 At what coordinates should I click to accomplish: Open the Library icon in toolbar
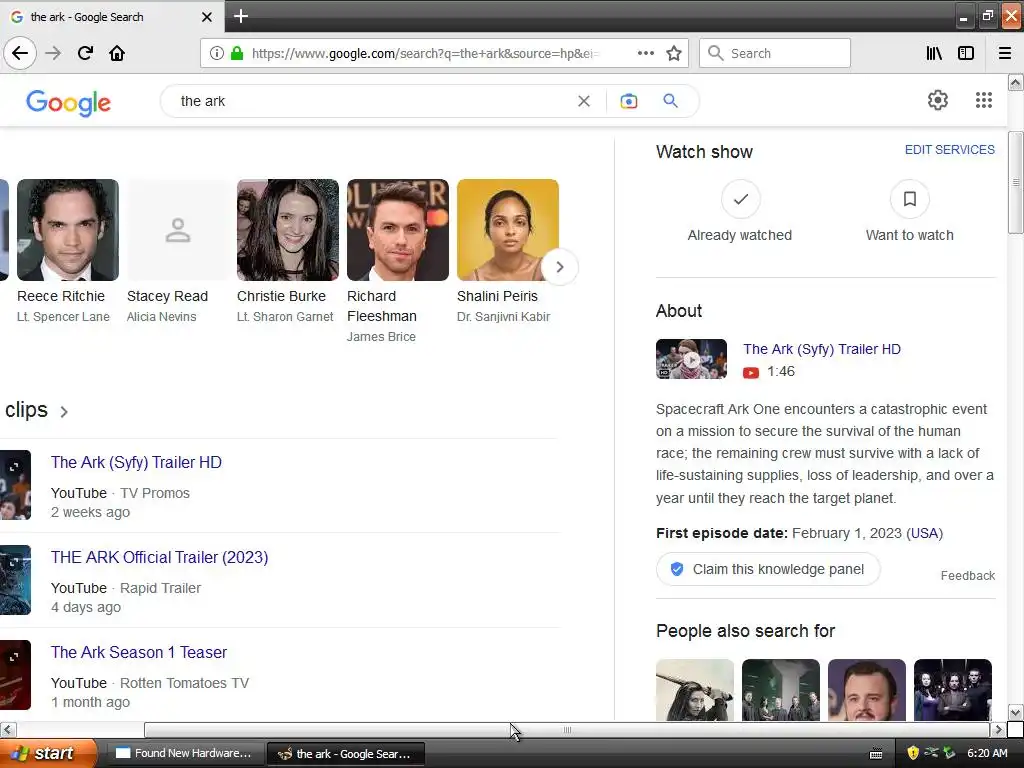[x=934, y=53]
